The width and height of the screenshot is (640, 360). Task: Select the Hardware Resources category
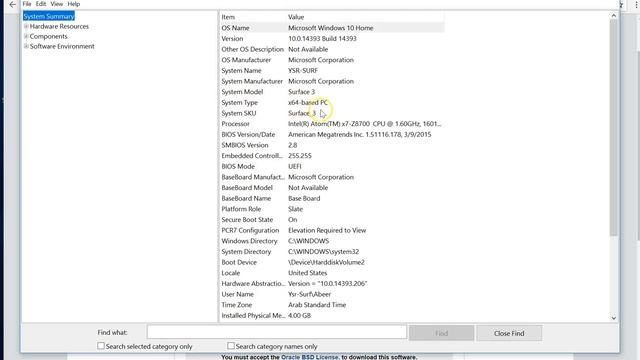[59, 27]
